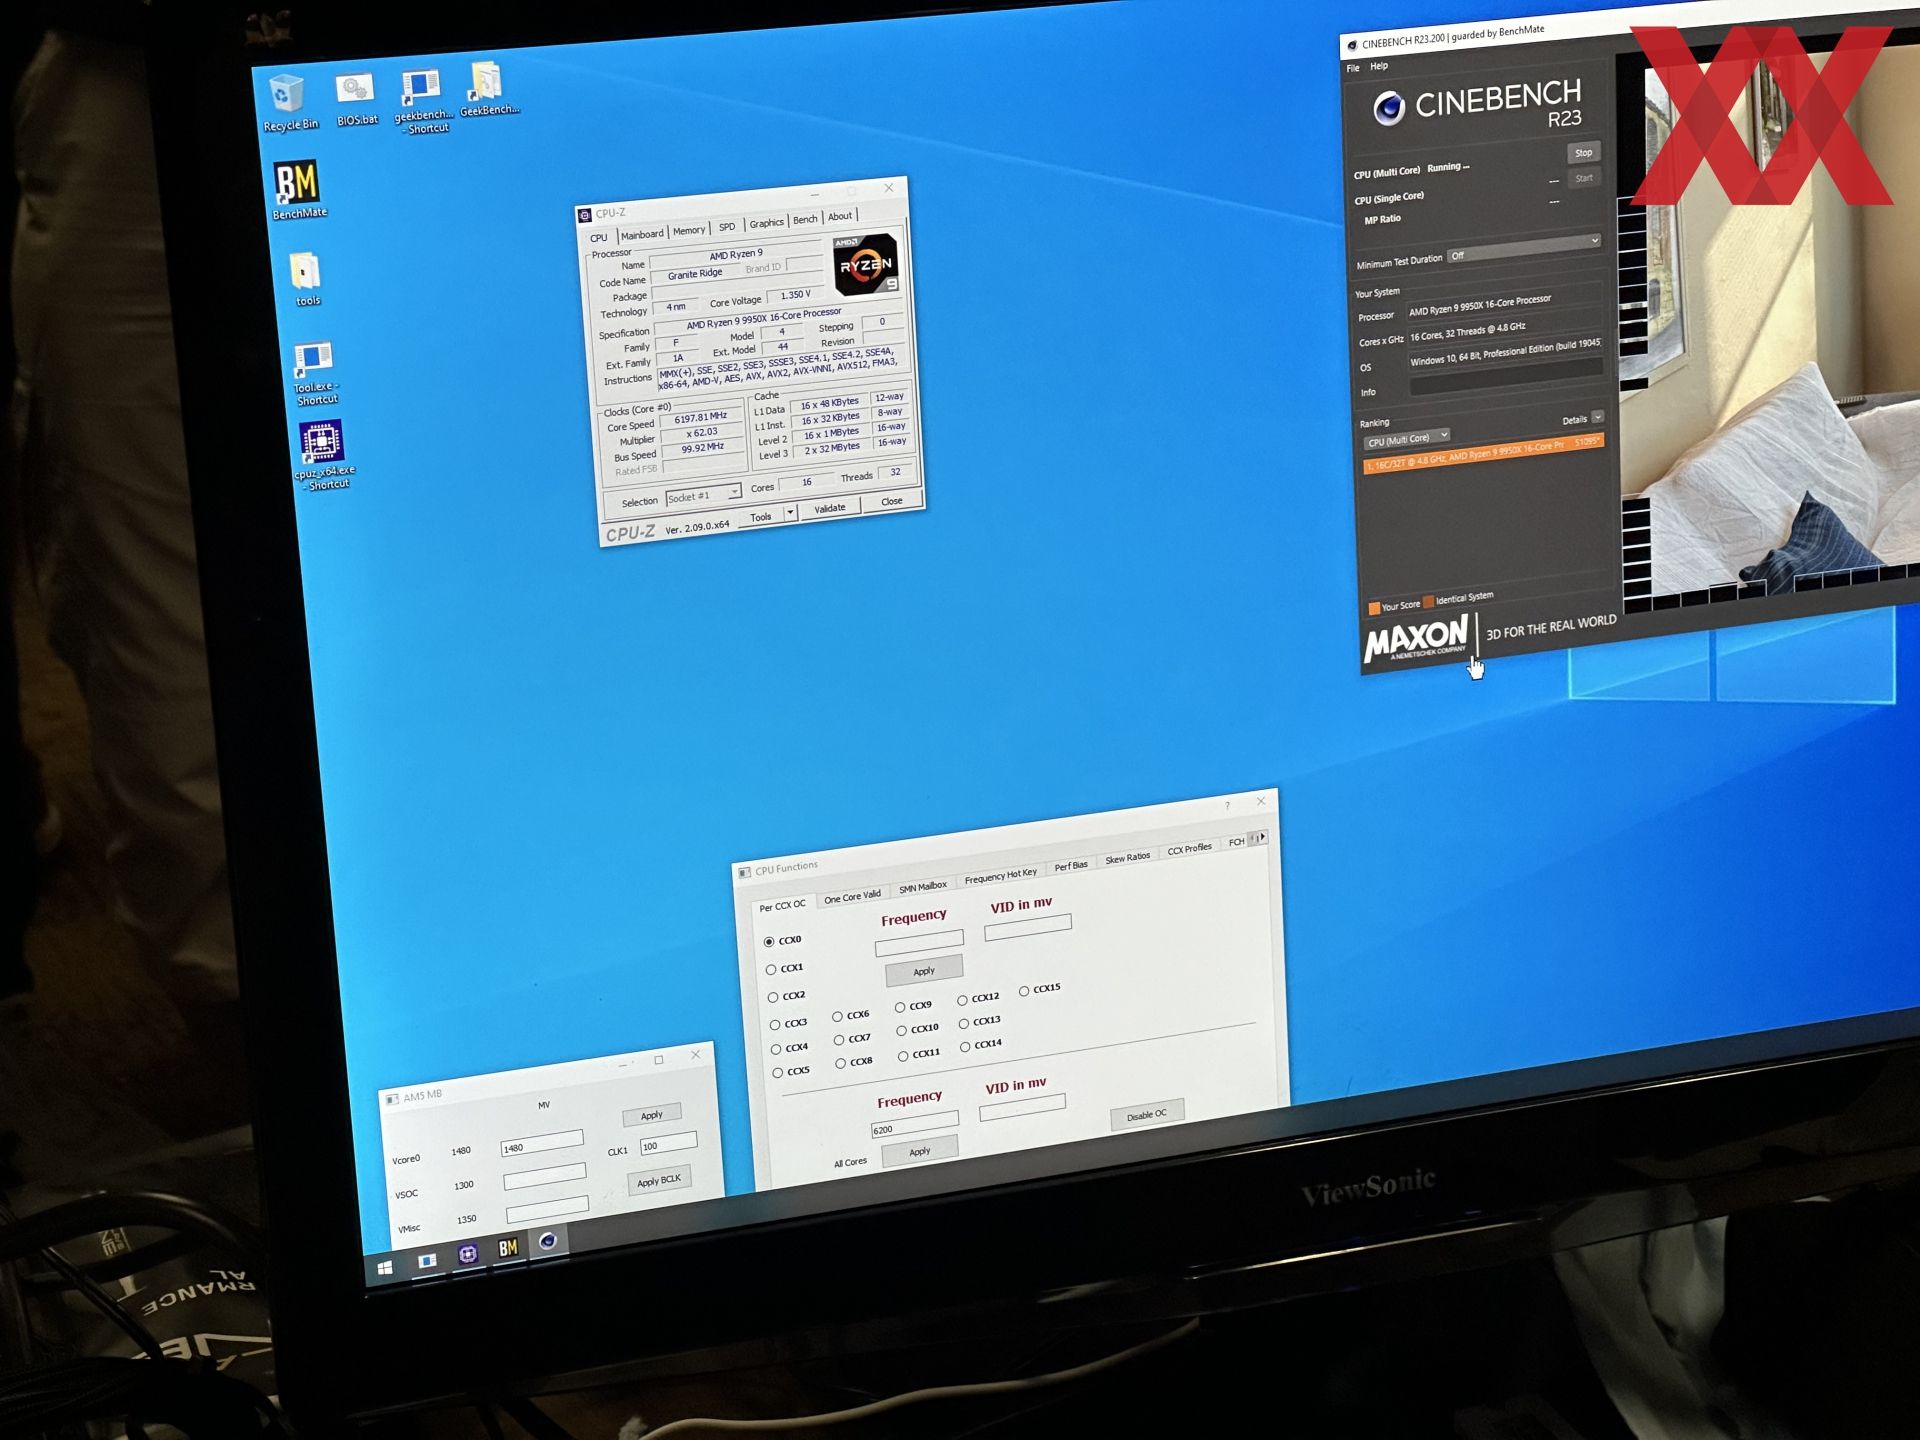Select the CCX0 radio button
1920x1440 pixels.
pyautogui.click(x=769, y=942)
